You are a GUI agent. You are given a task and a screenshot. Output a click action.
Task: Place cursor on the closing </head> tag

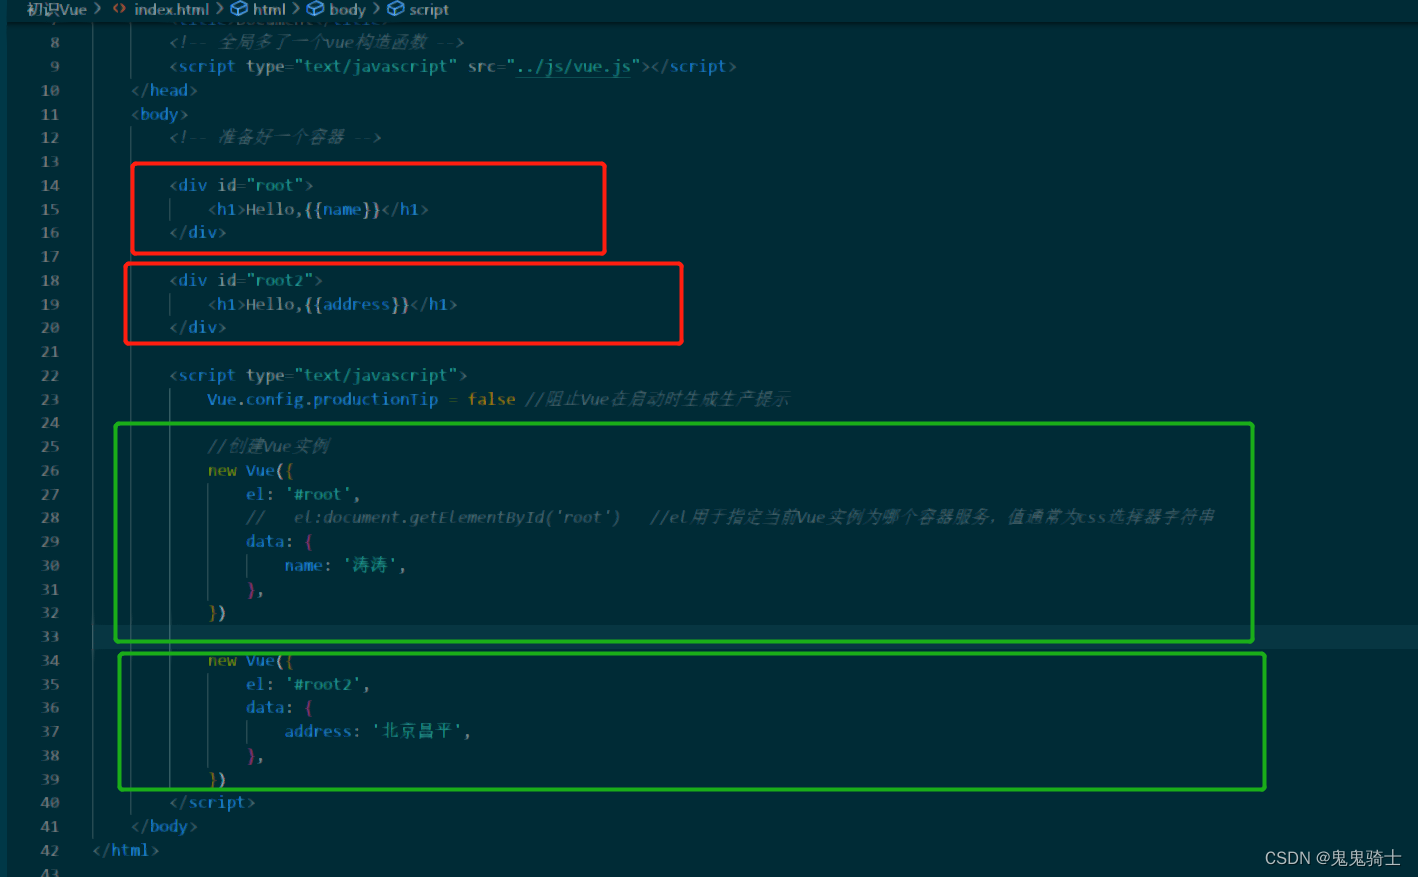point(164,90)
